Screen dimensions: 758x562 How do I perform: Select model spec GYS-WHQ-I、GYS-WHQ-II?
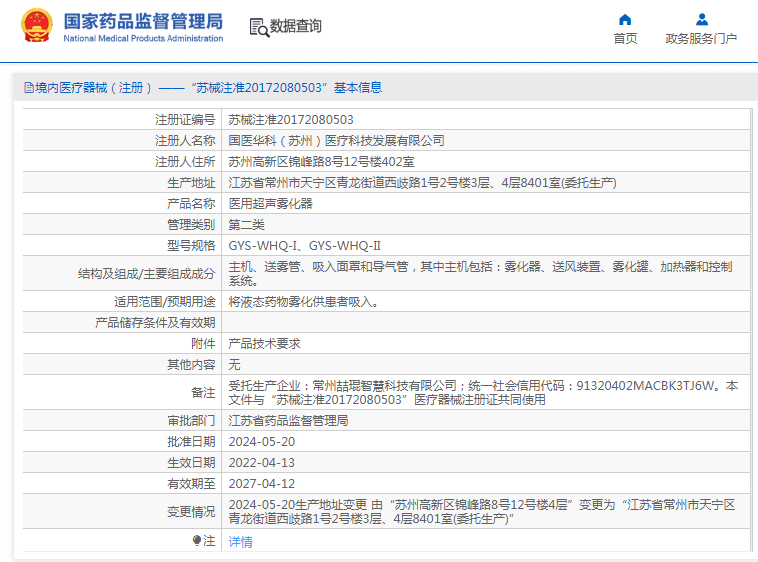tap(305, 245)
